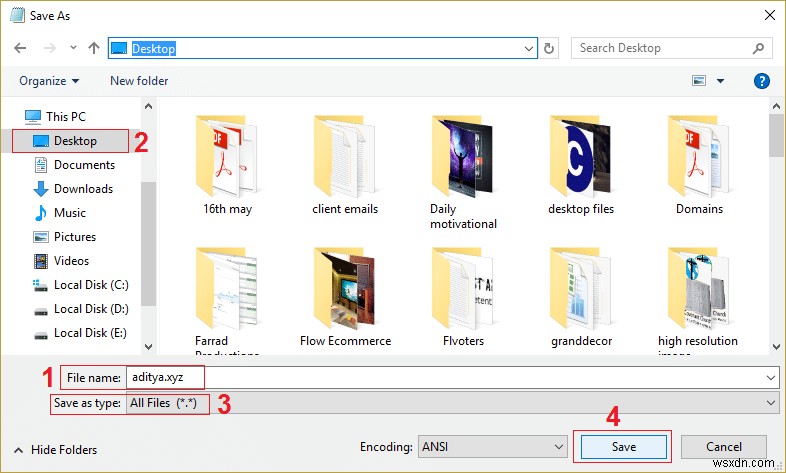Select the client emails folder

tap(345, 166)
